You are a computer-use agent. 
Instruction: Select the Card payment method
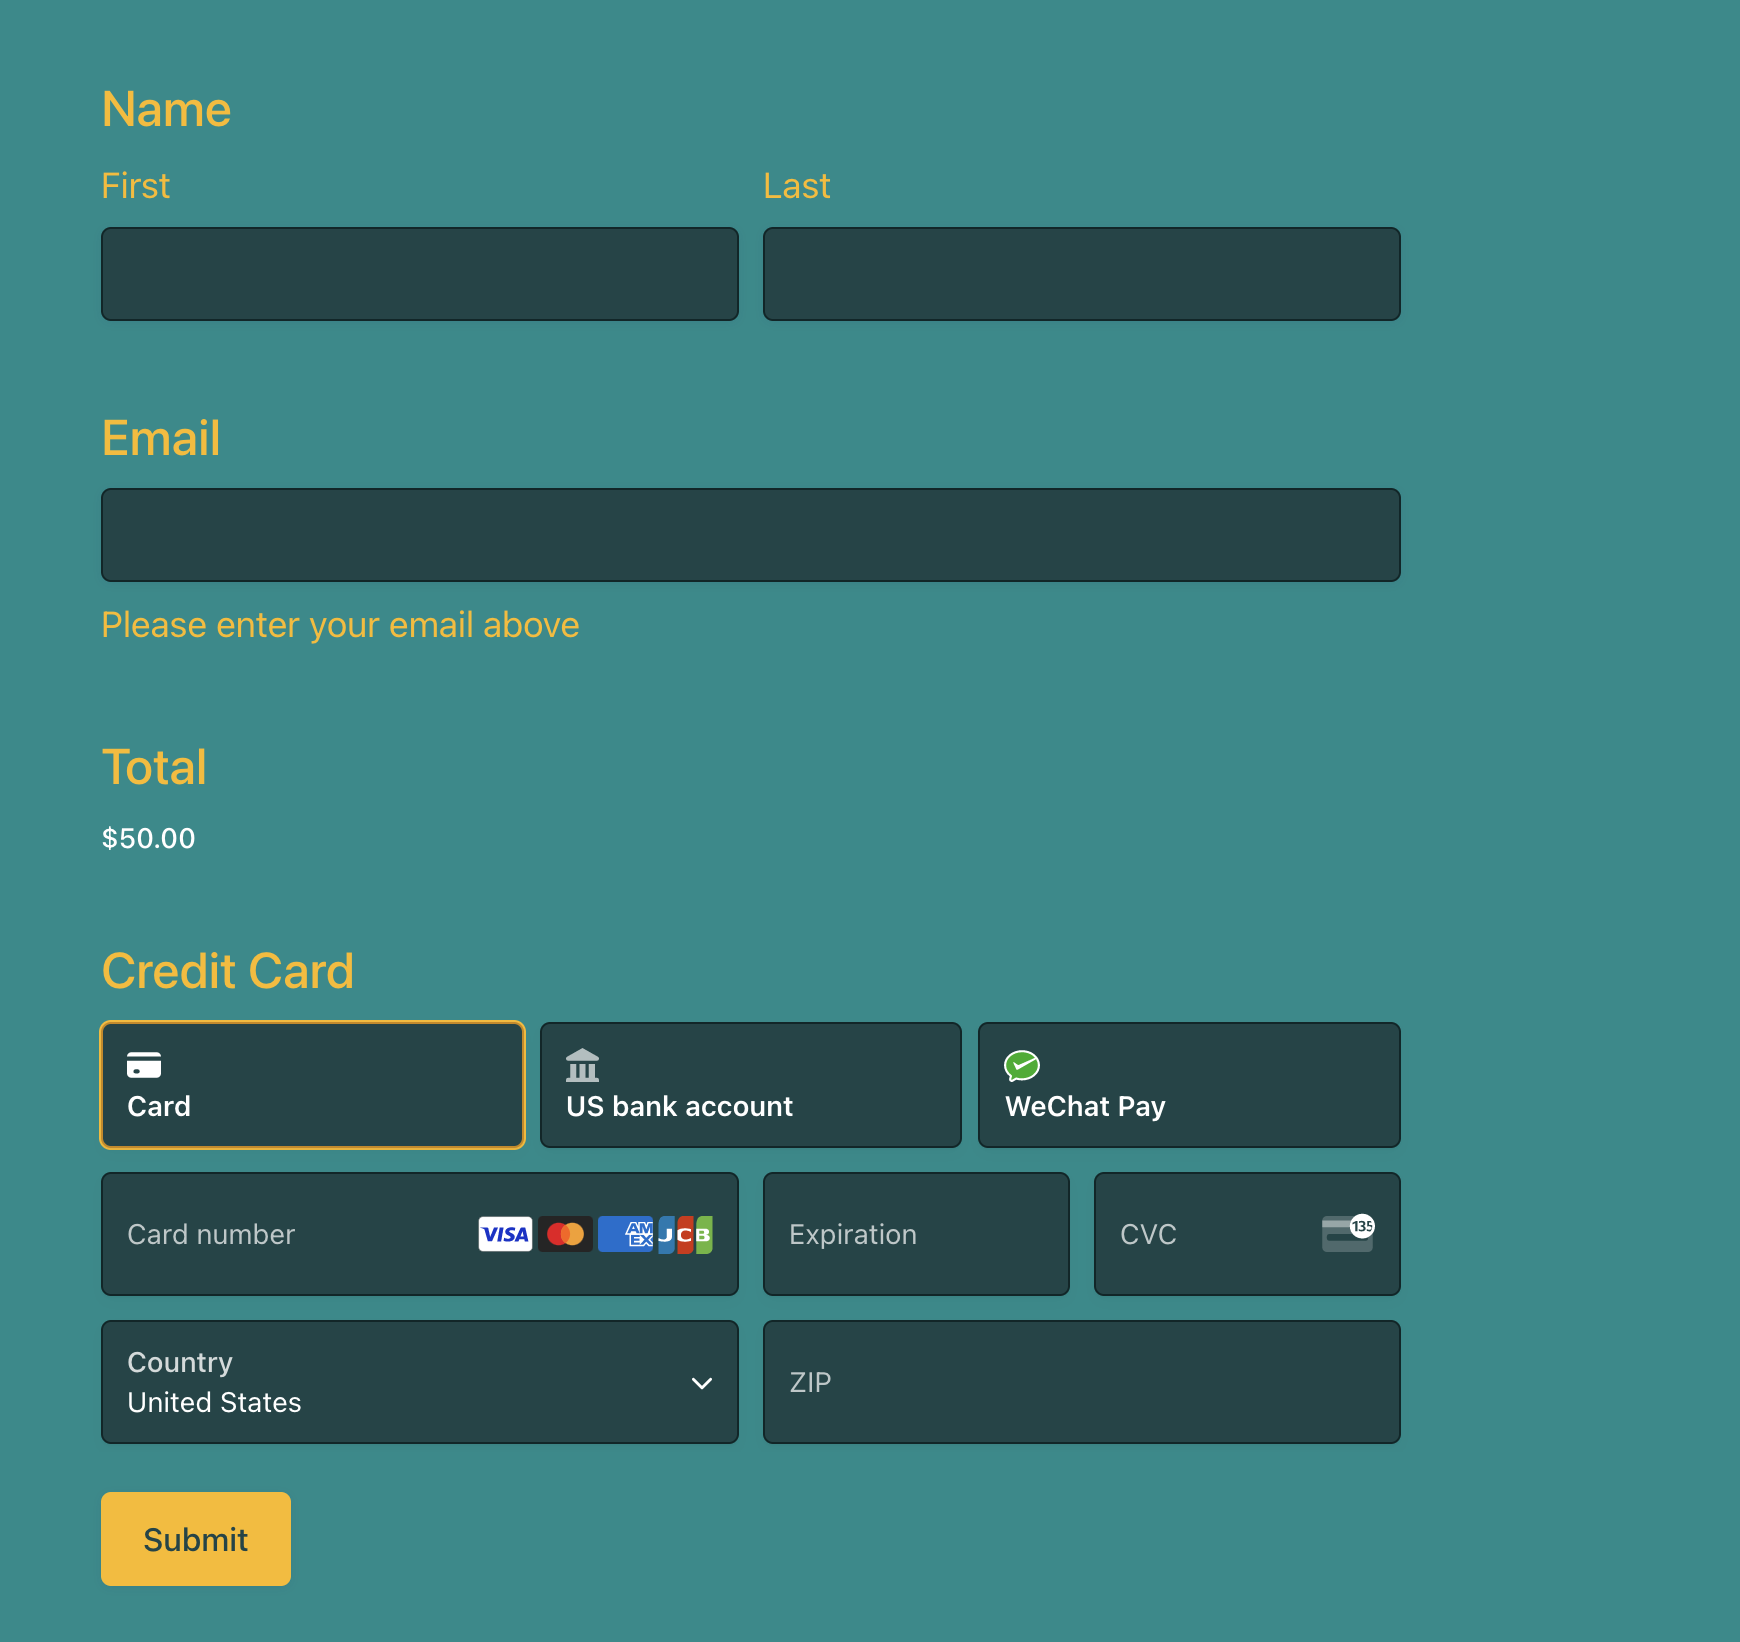click(312, 1084)
